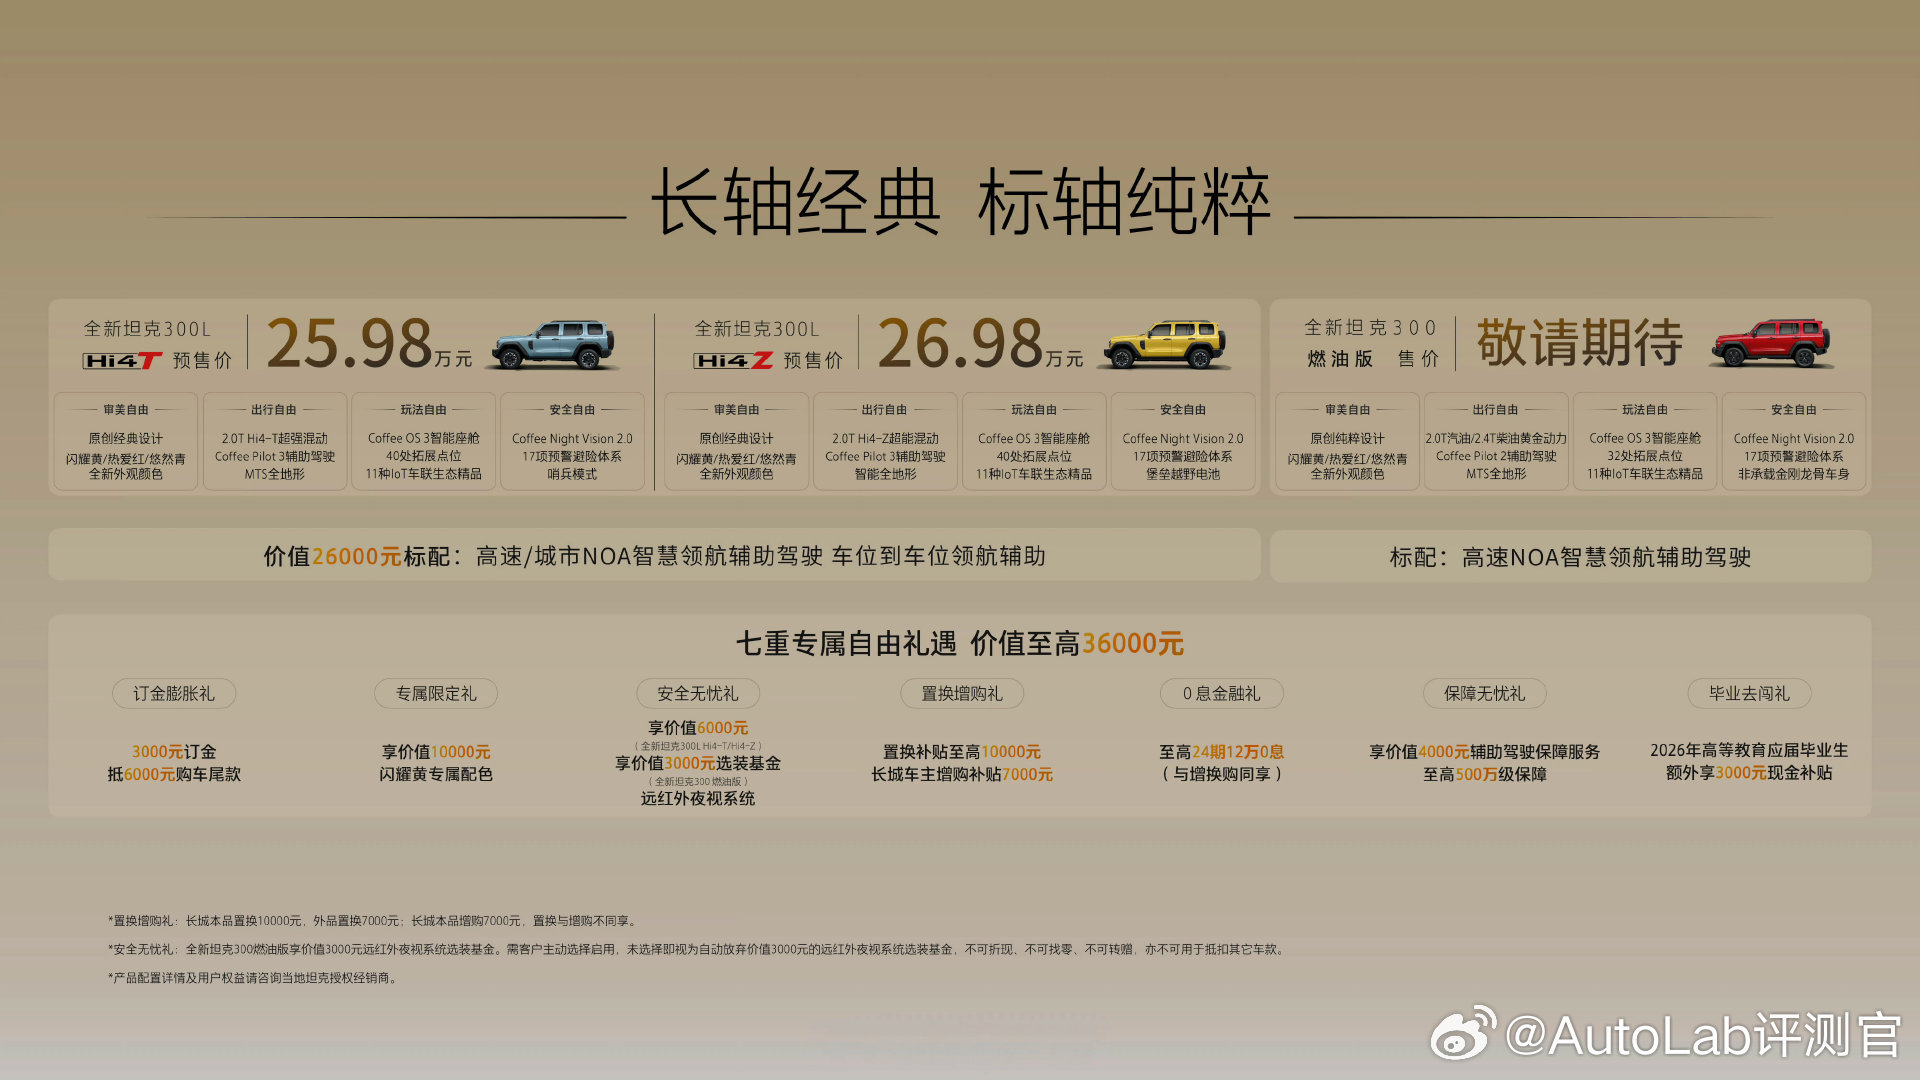
Task: Click the 标配：高速NOA智慧领航辅助驾驶 banner
Action: pos(1570,557)
